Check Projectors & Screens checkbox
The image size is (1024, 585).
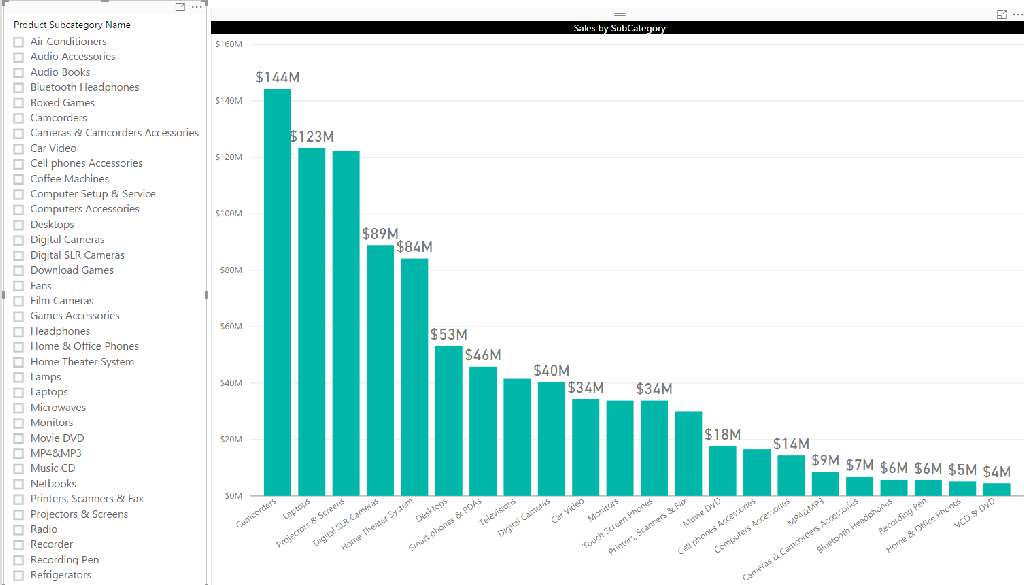click(x=18, y=514)
